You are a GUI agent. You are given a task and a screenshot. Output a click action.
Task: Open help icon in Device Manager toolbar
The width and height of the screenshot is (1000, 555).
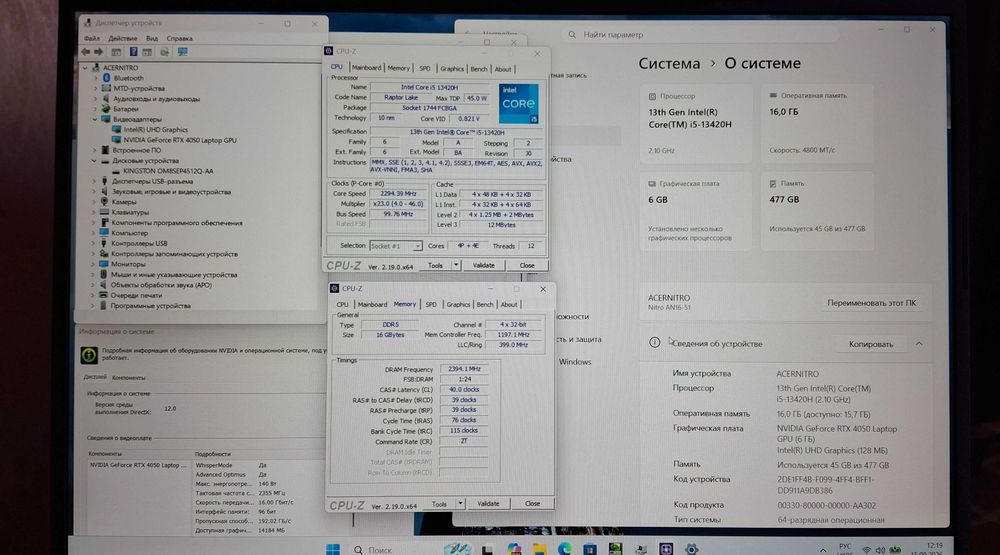133,52
